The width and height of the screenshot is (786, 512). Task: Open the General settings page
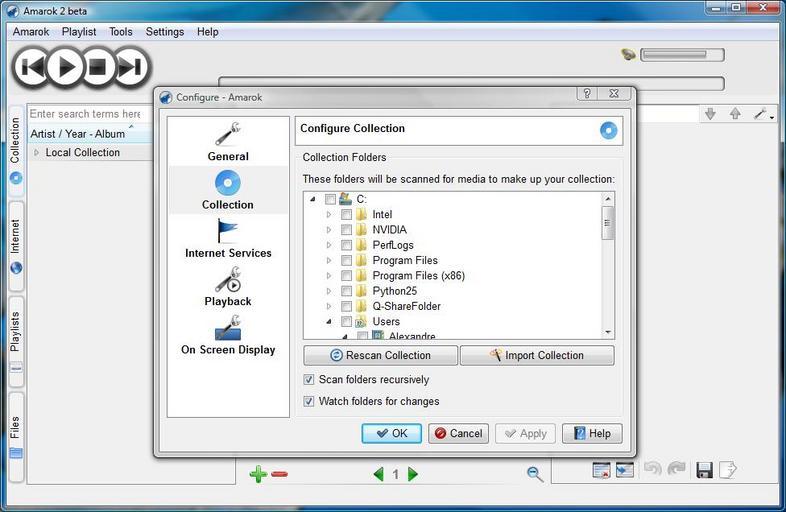[x=228, y=141]
